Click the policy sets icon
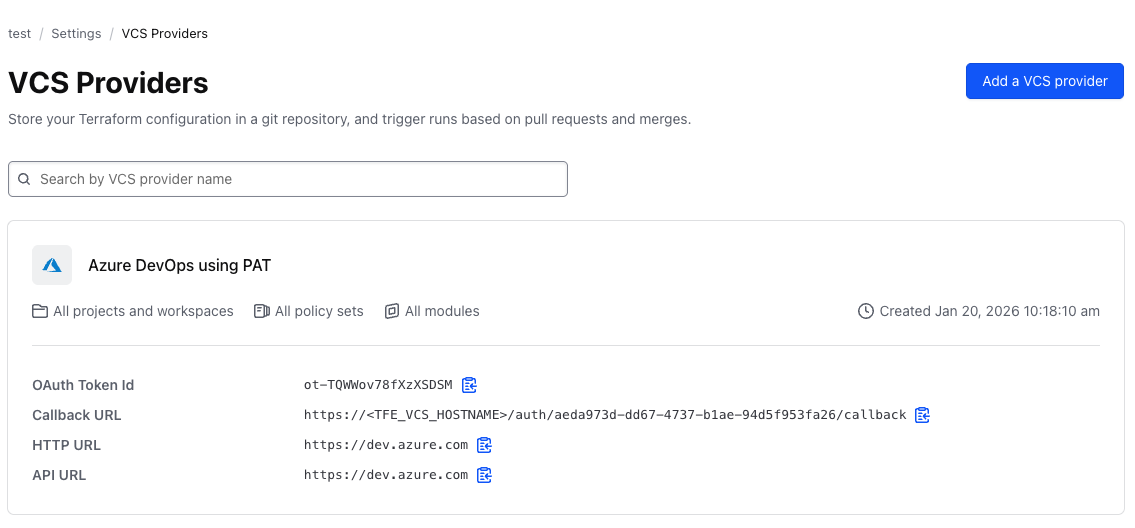 coord(262,311)
